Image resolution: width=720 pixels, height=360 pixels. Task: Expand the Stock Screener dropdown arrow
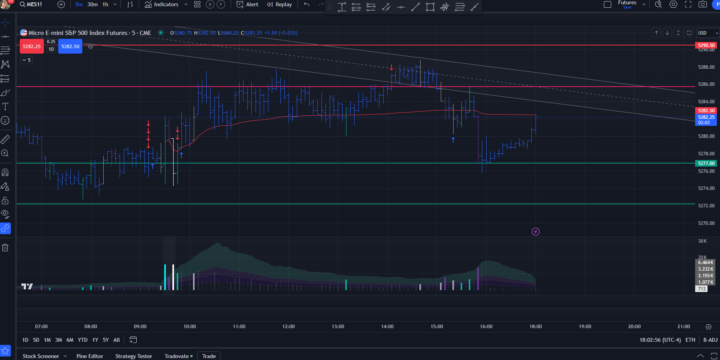65,356
